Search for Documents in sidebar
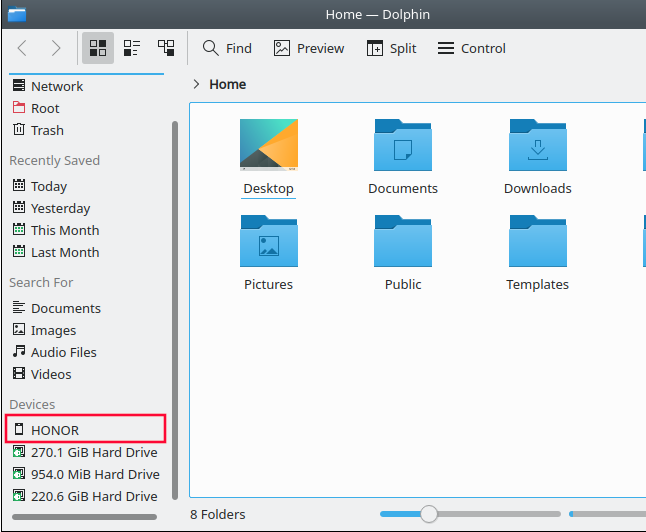The image size is (646, 532). [x=86, y=308]
